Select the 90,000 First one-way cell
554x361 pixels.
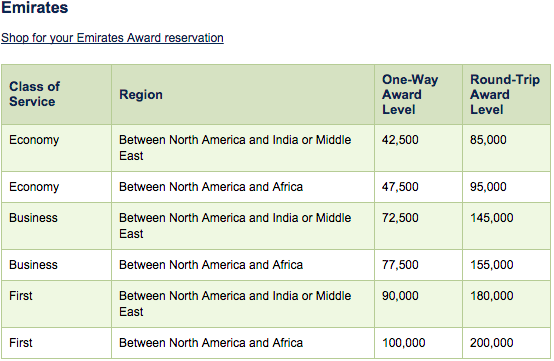click(400, 296)
